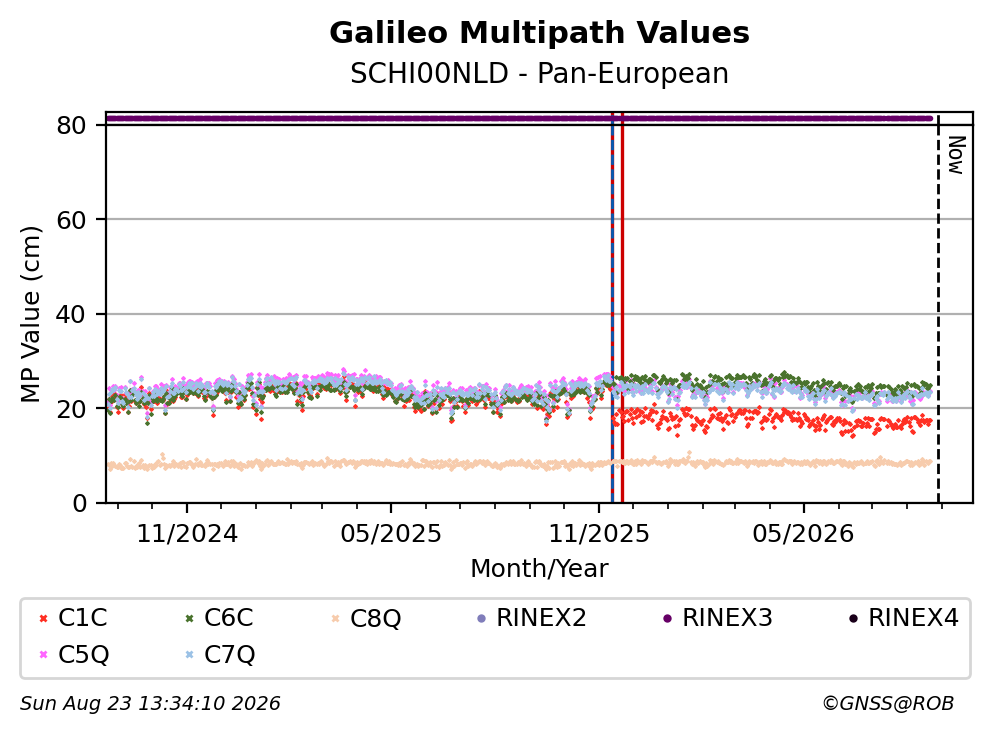Viewport: 993px width, 734px height.
Task: Click the 05/2026 x-axis tick label
Action: (803, 534)
